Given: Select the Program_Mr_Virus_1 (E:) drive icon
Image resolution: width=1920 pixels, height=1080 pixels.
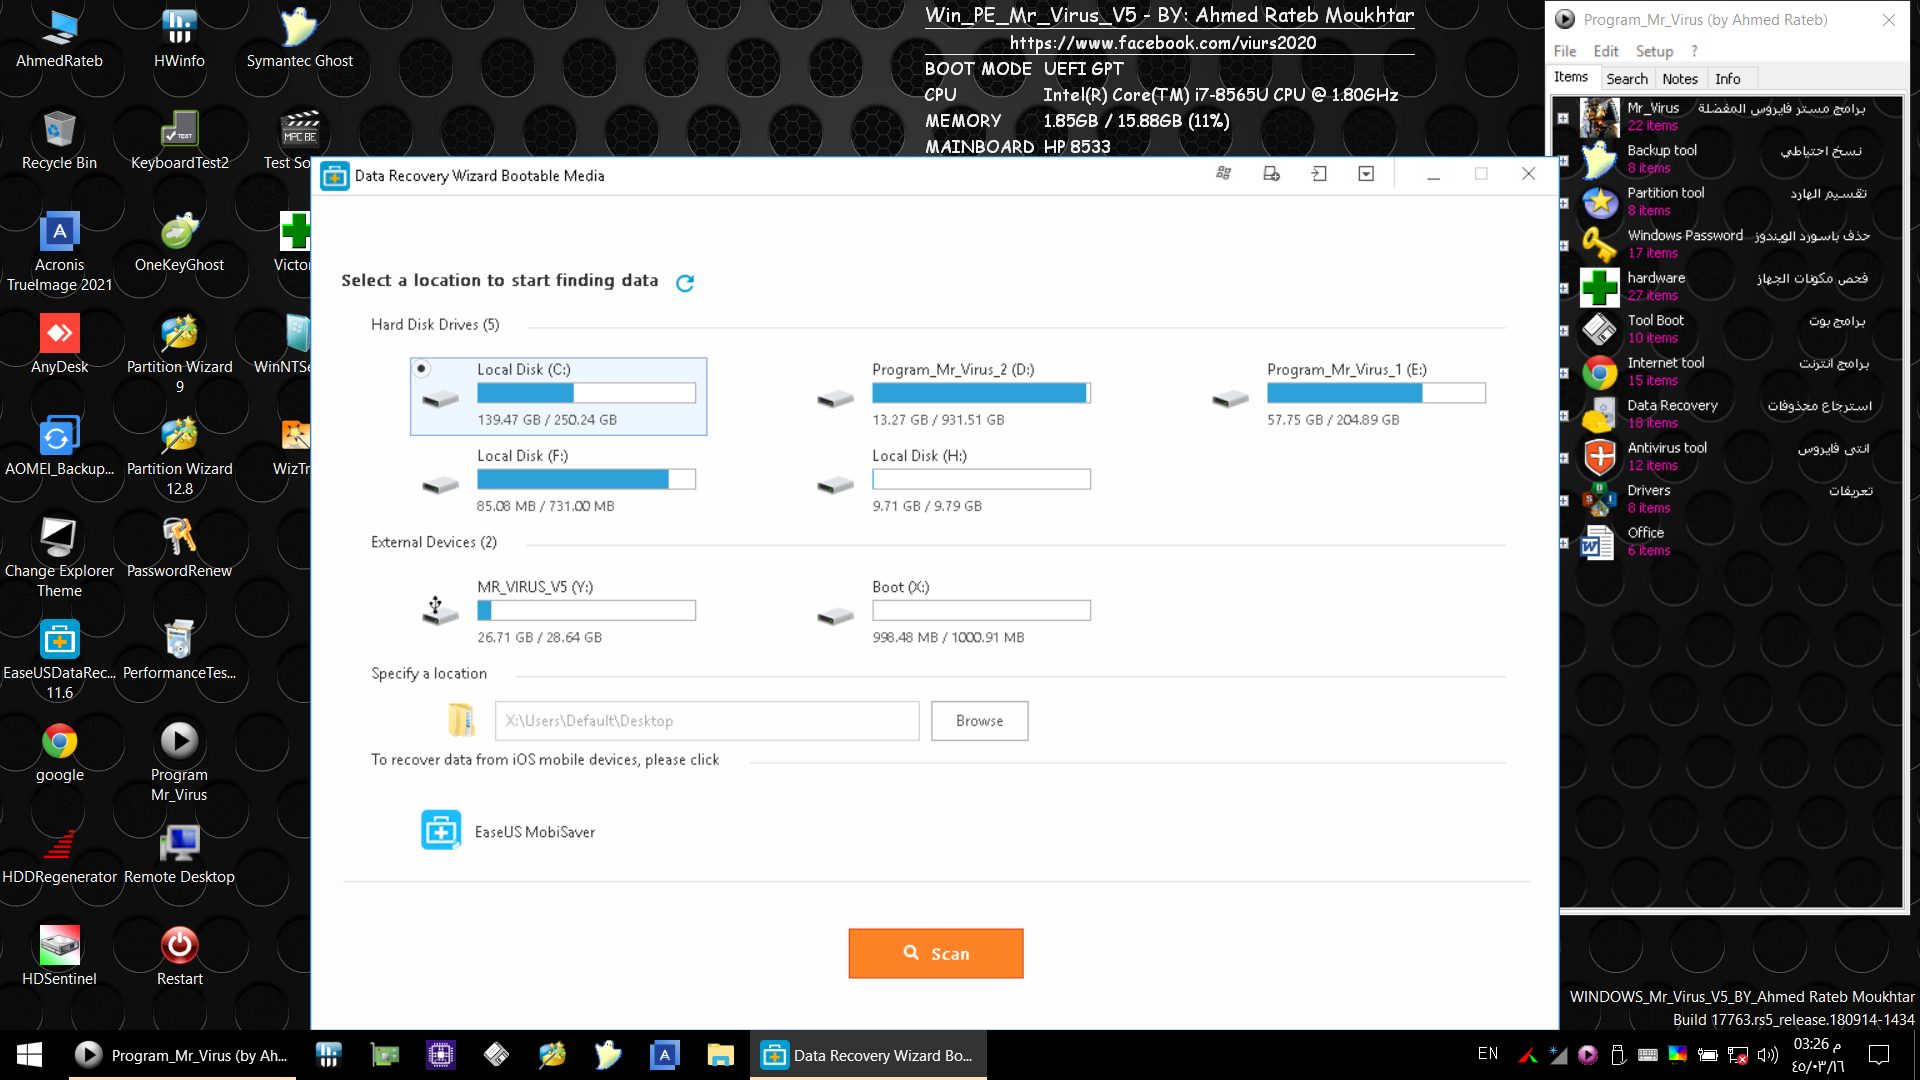Looking at the screenshot, I should coord(1230,400).
